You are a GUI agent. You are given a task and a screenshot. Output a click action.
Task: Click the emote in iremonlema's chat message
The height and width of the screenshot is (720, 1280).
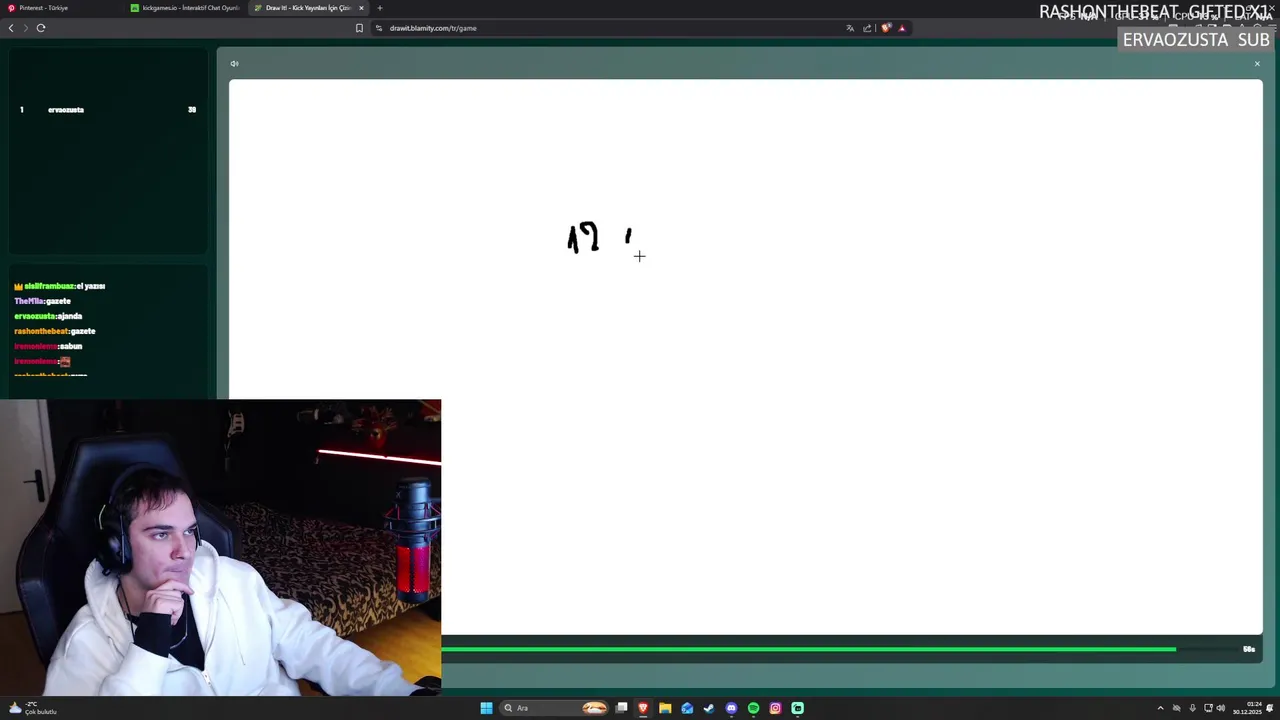click(x=65, y=361)
